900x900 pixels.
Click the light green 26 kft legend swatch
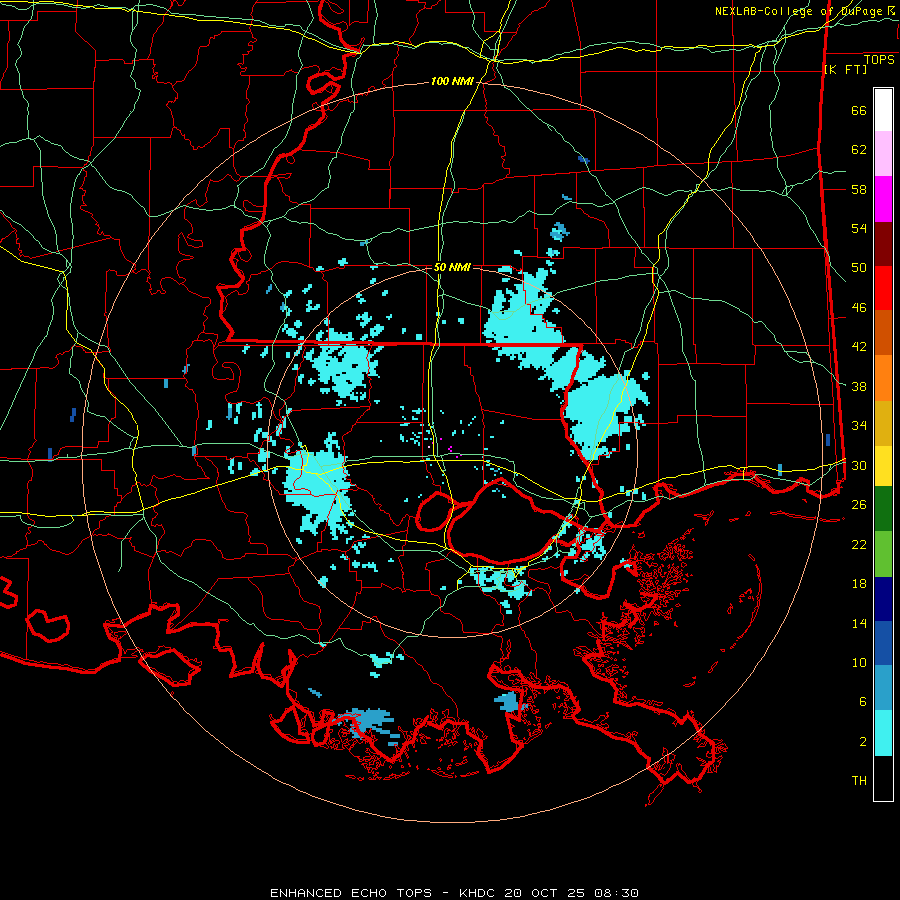883,554
